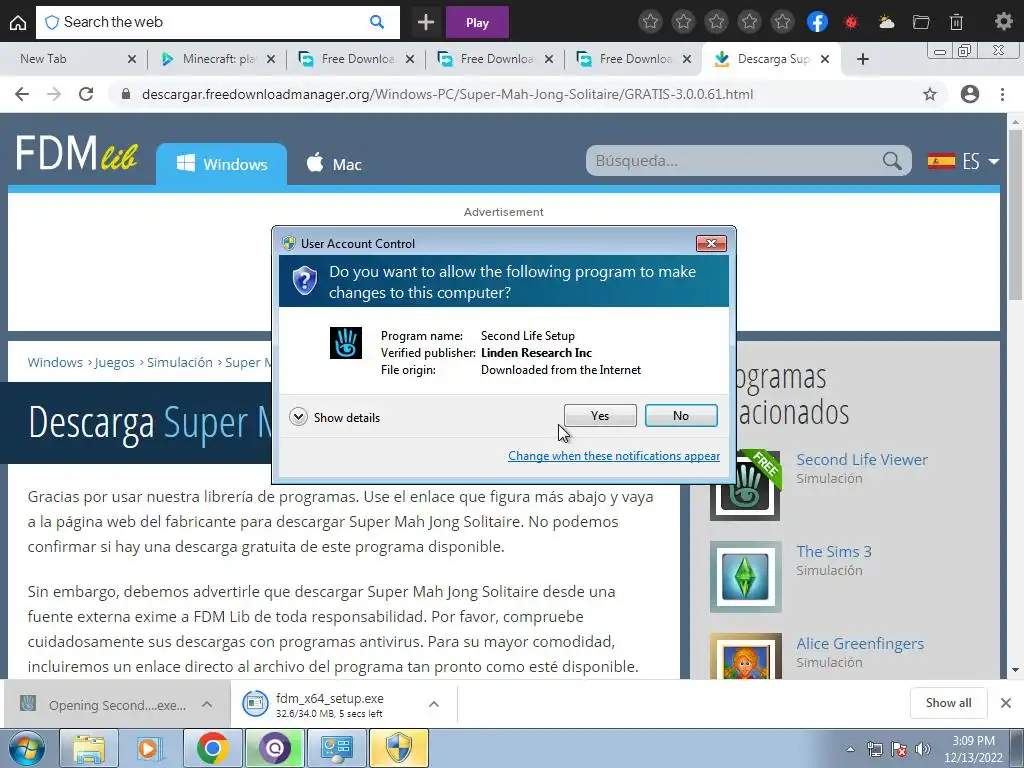Close the downloads bar
This screenshot has width=1024, height=768.
tap(1006, 703)
